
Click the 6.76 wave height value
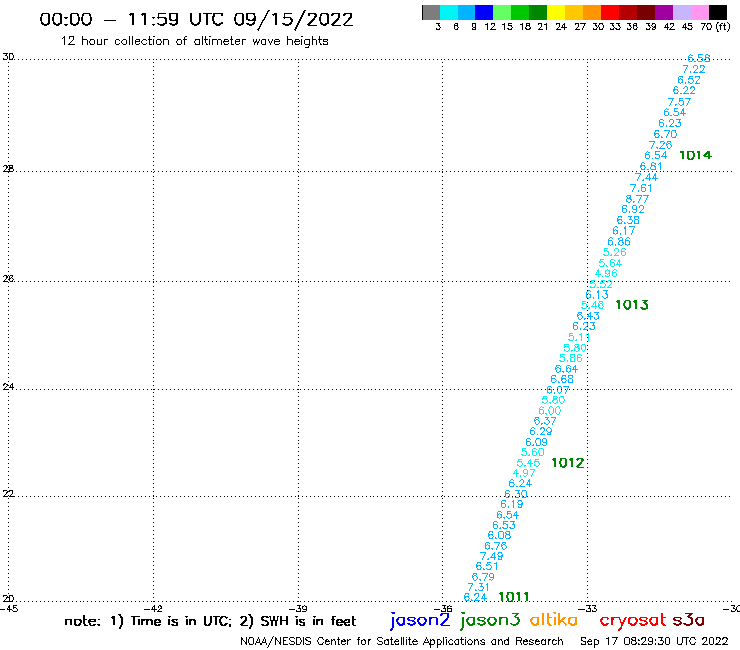(496, 546)
